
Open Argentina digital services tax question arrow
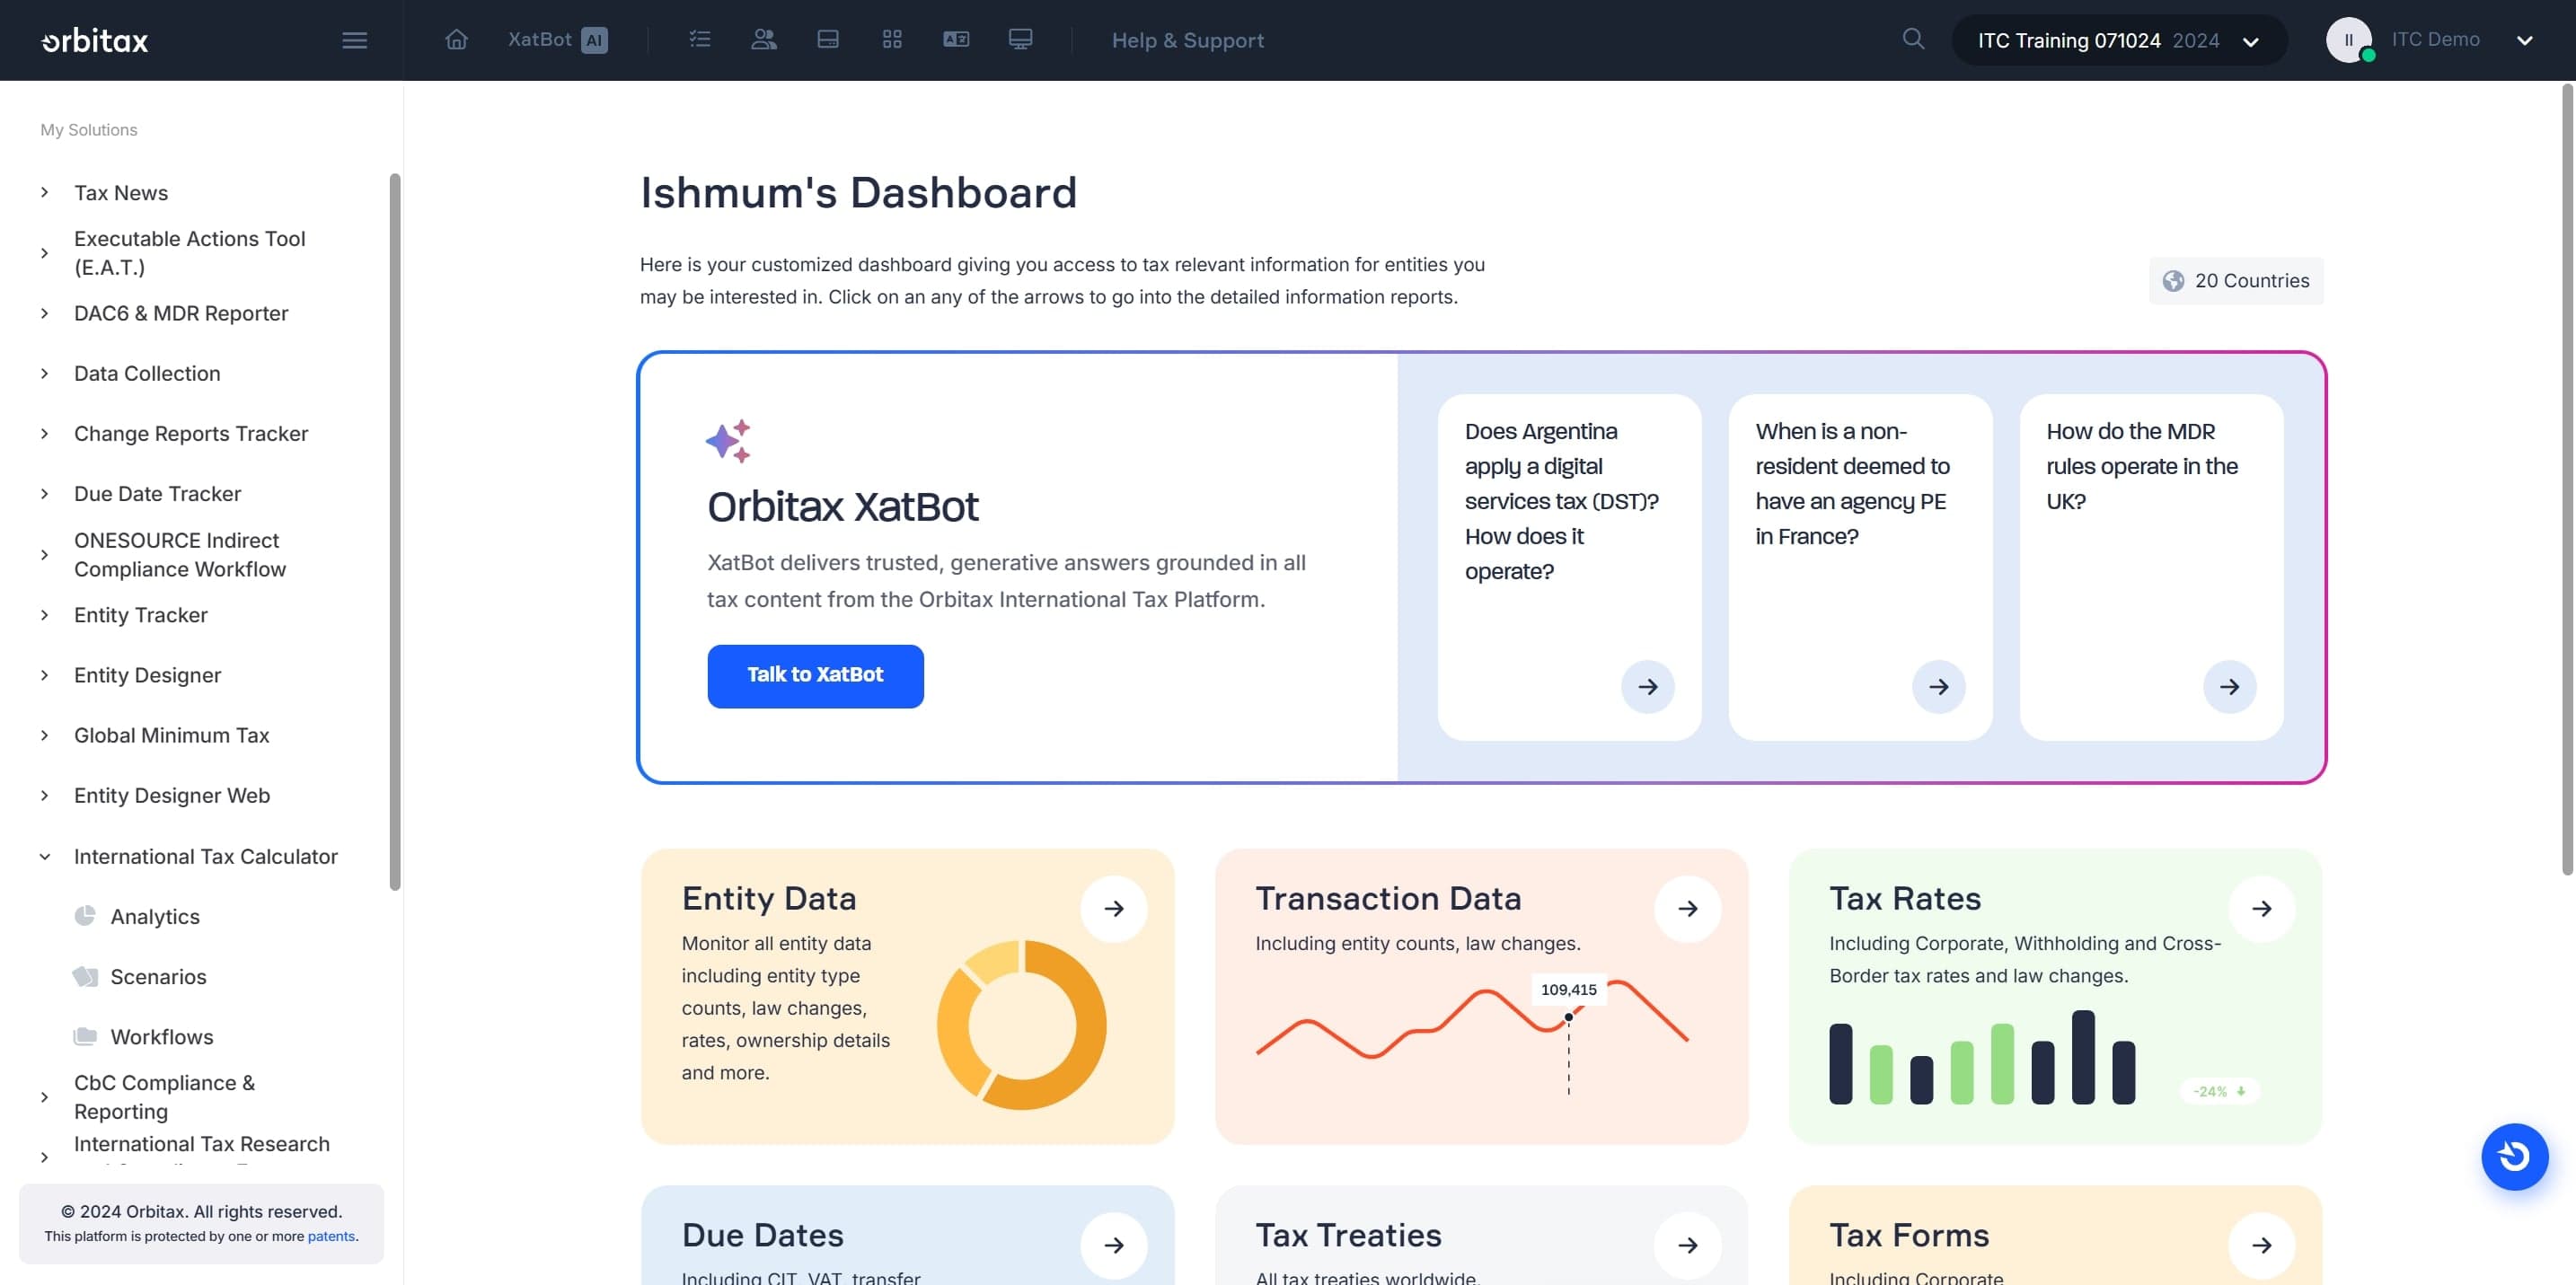coord(1648,686)
